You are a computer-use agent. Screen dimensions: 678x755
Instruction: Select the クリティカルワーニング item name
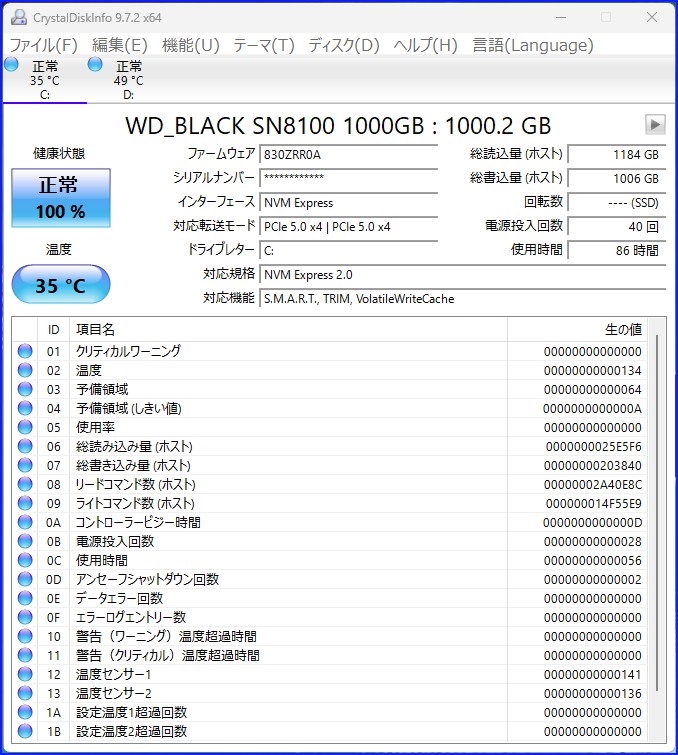[x=129, y=351]
